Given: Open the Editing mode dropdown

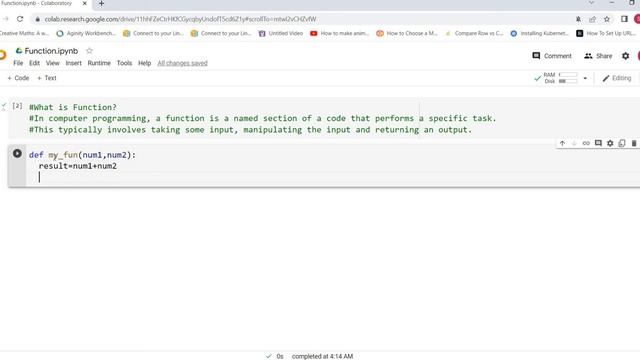Looking at the screenshot, I should (x=617, y=78).
